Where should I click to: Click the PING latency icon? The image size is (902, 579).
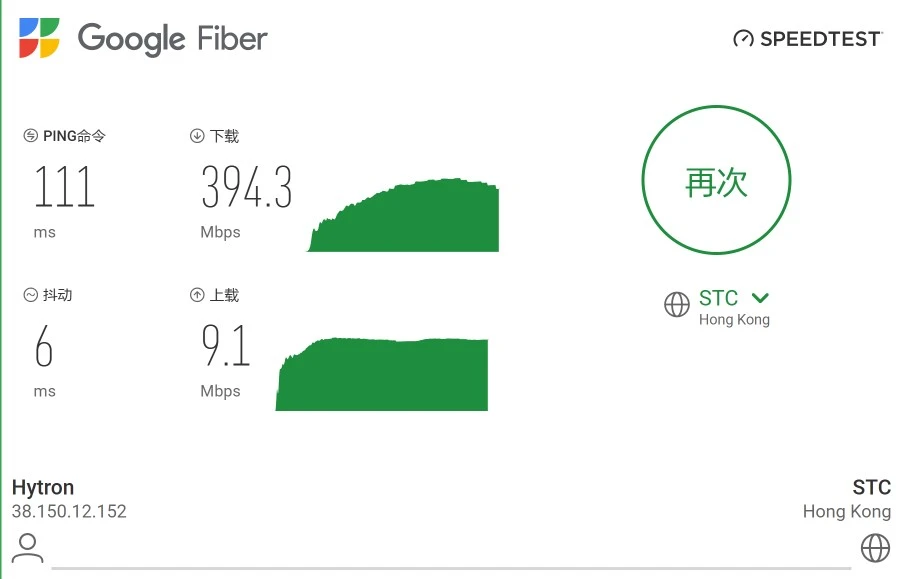(31, 136)
